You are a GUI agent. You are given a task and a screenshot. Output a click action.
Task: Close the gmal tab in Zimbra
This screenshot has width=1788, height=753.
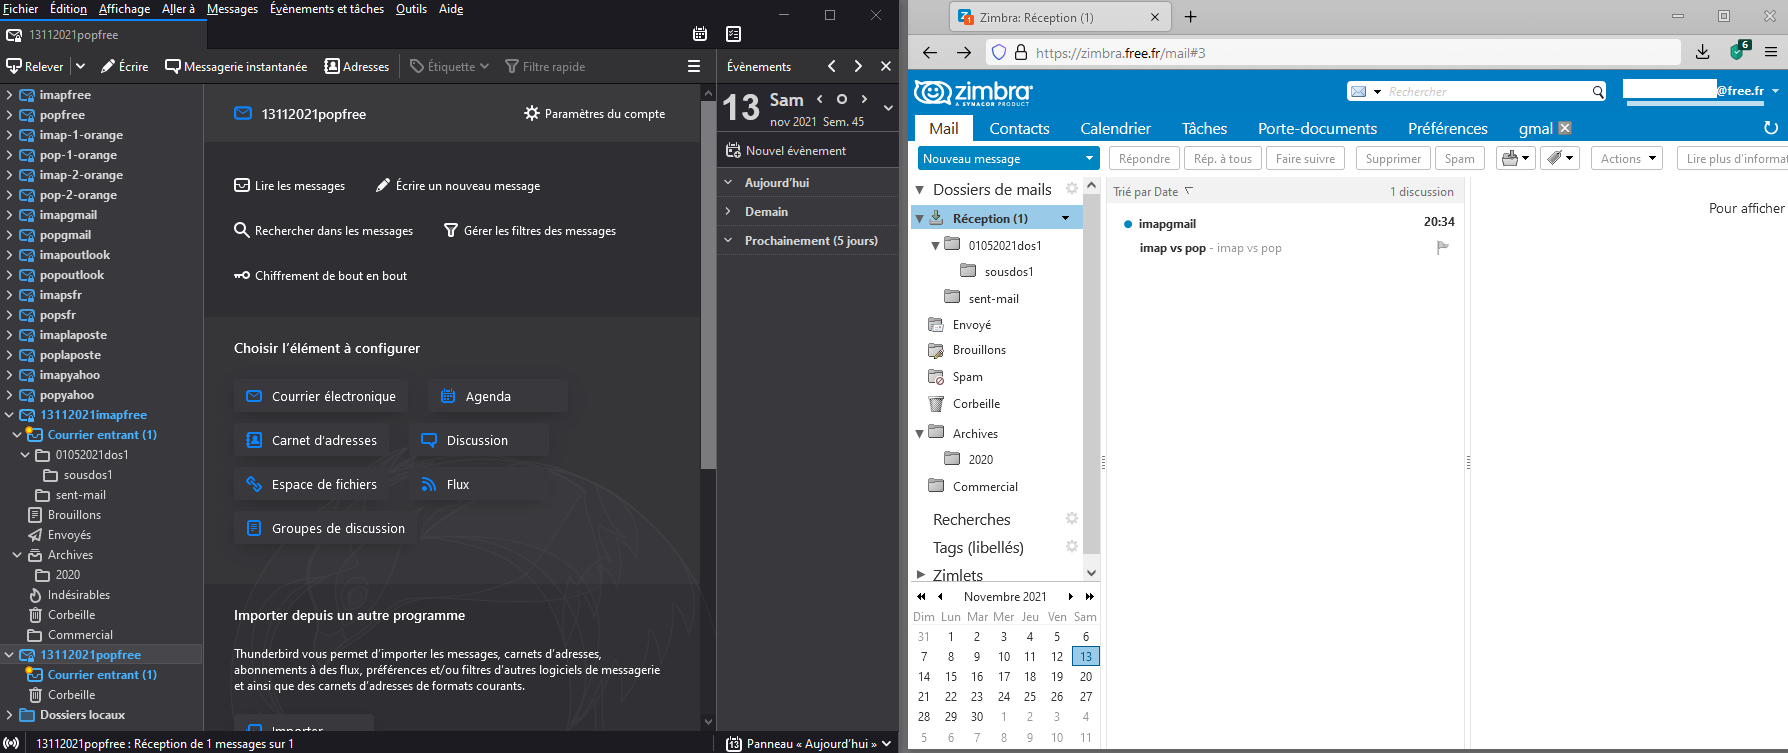pyautogui.click(x=1565, y=128)
